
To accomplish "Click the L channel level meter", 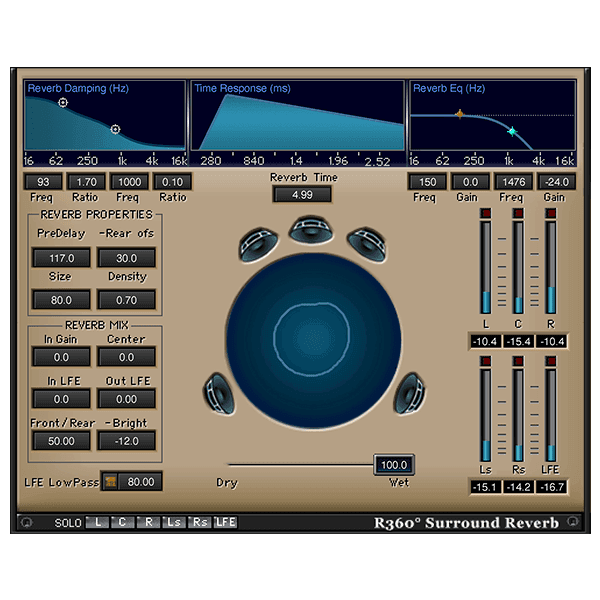I will [486, 267].
